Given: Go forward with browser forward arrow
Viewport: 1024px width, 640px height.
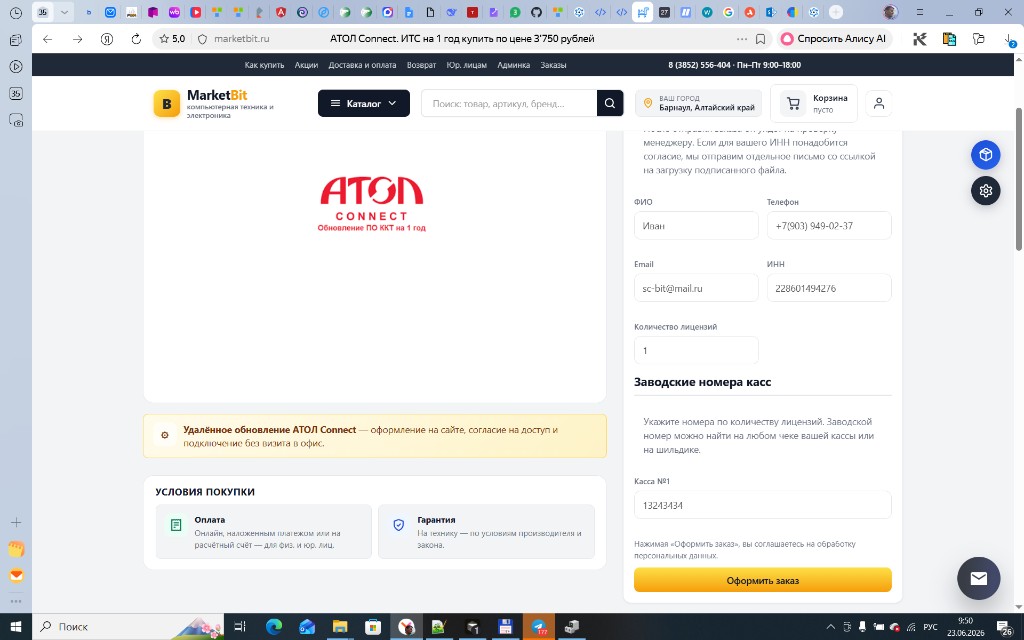Looking at the screenshot, I should (78, 39).
